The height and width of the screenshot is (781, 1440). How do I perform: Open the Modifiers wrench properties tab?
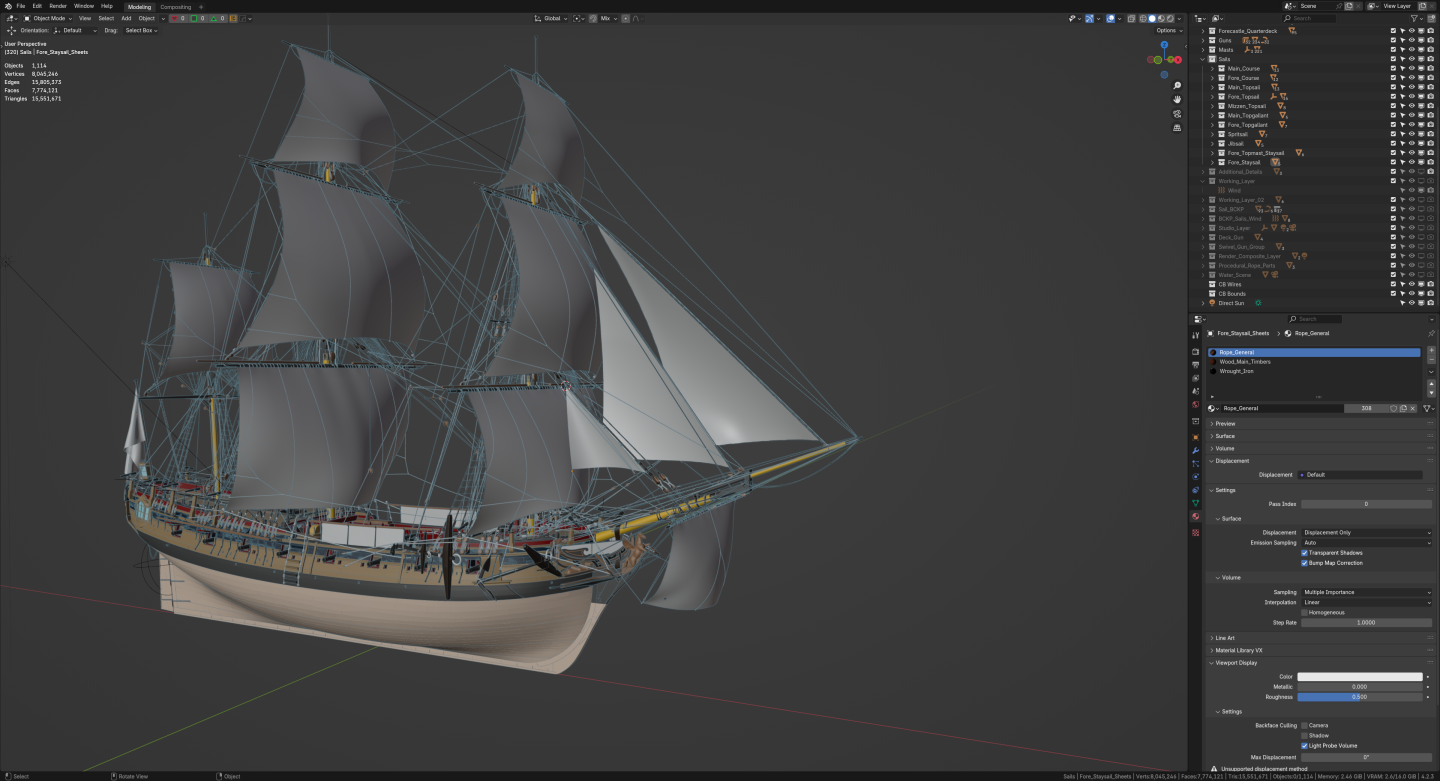pos(1195,450)
